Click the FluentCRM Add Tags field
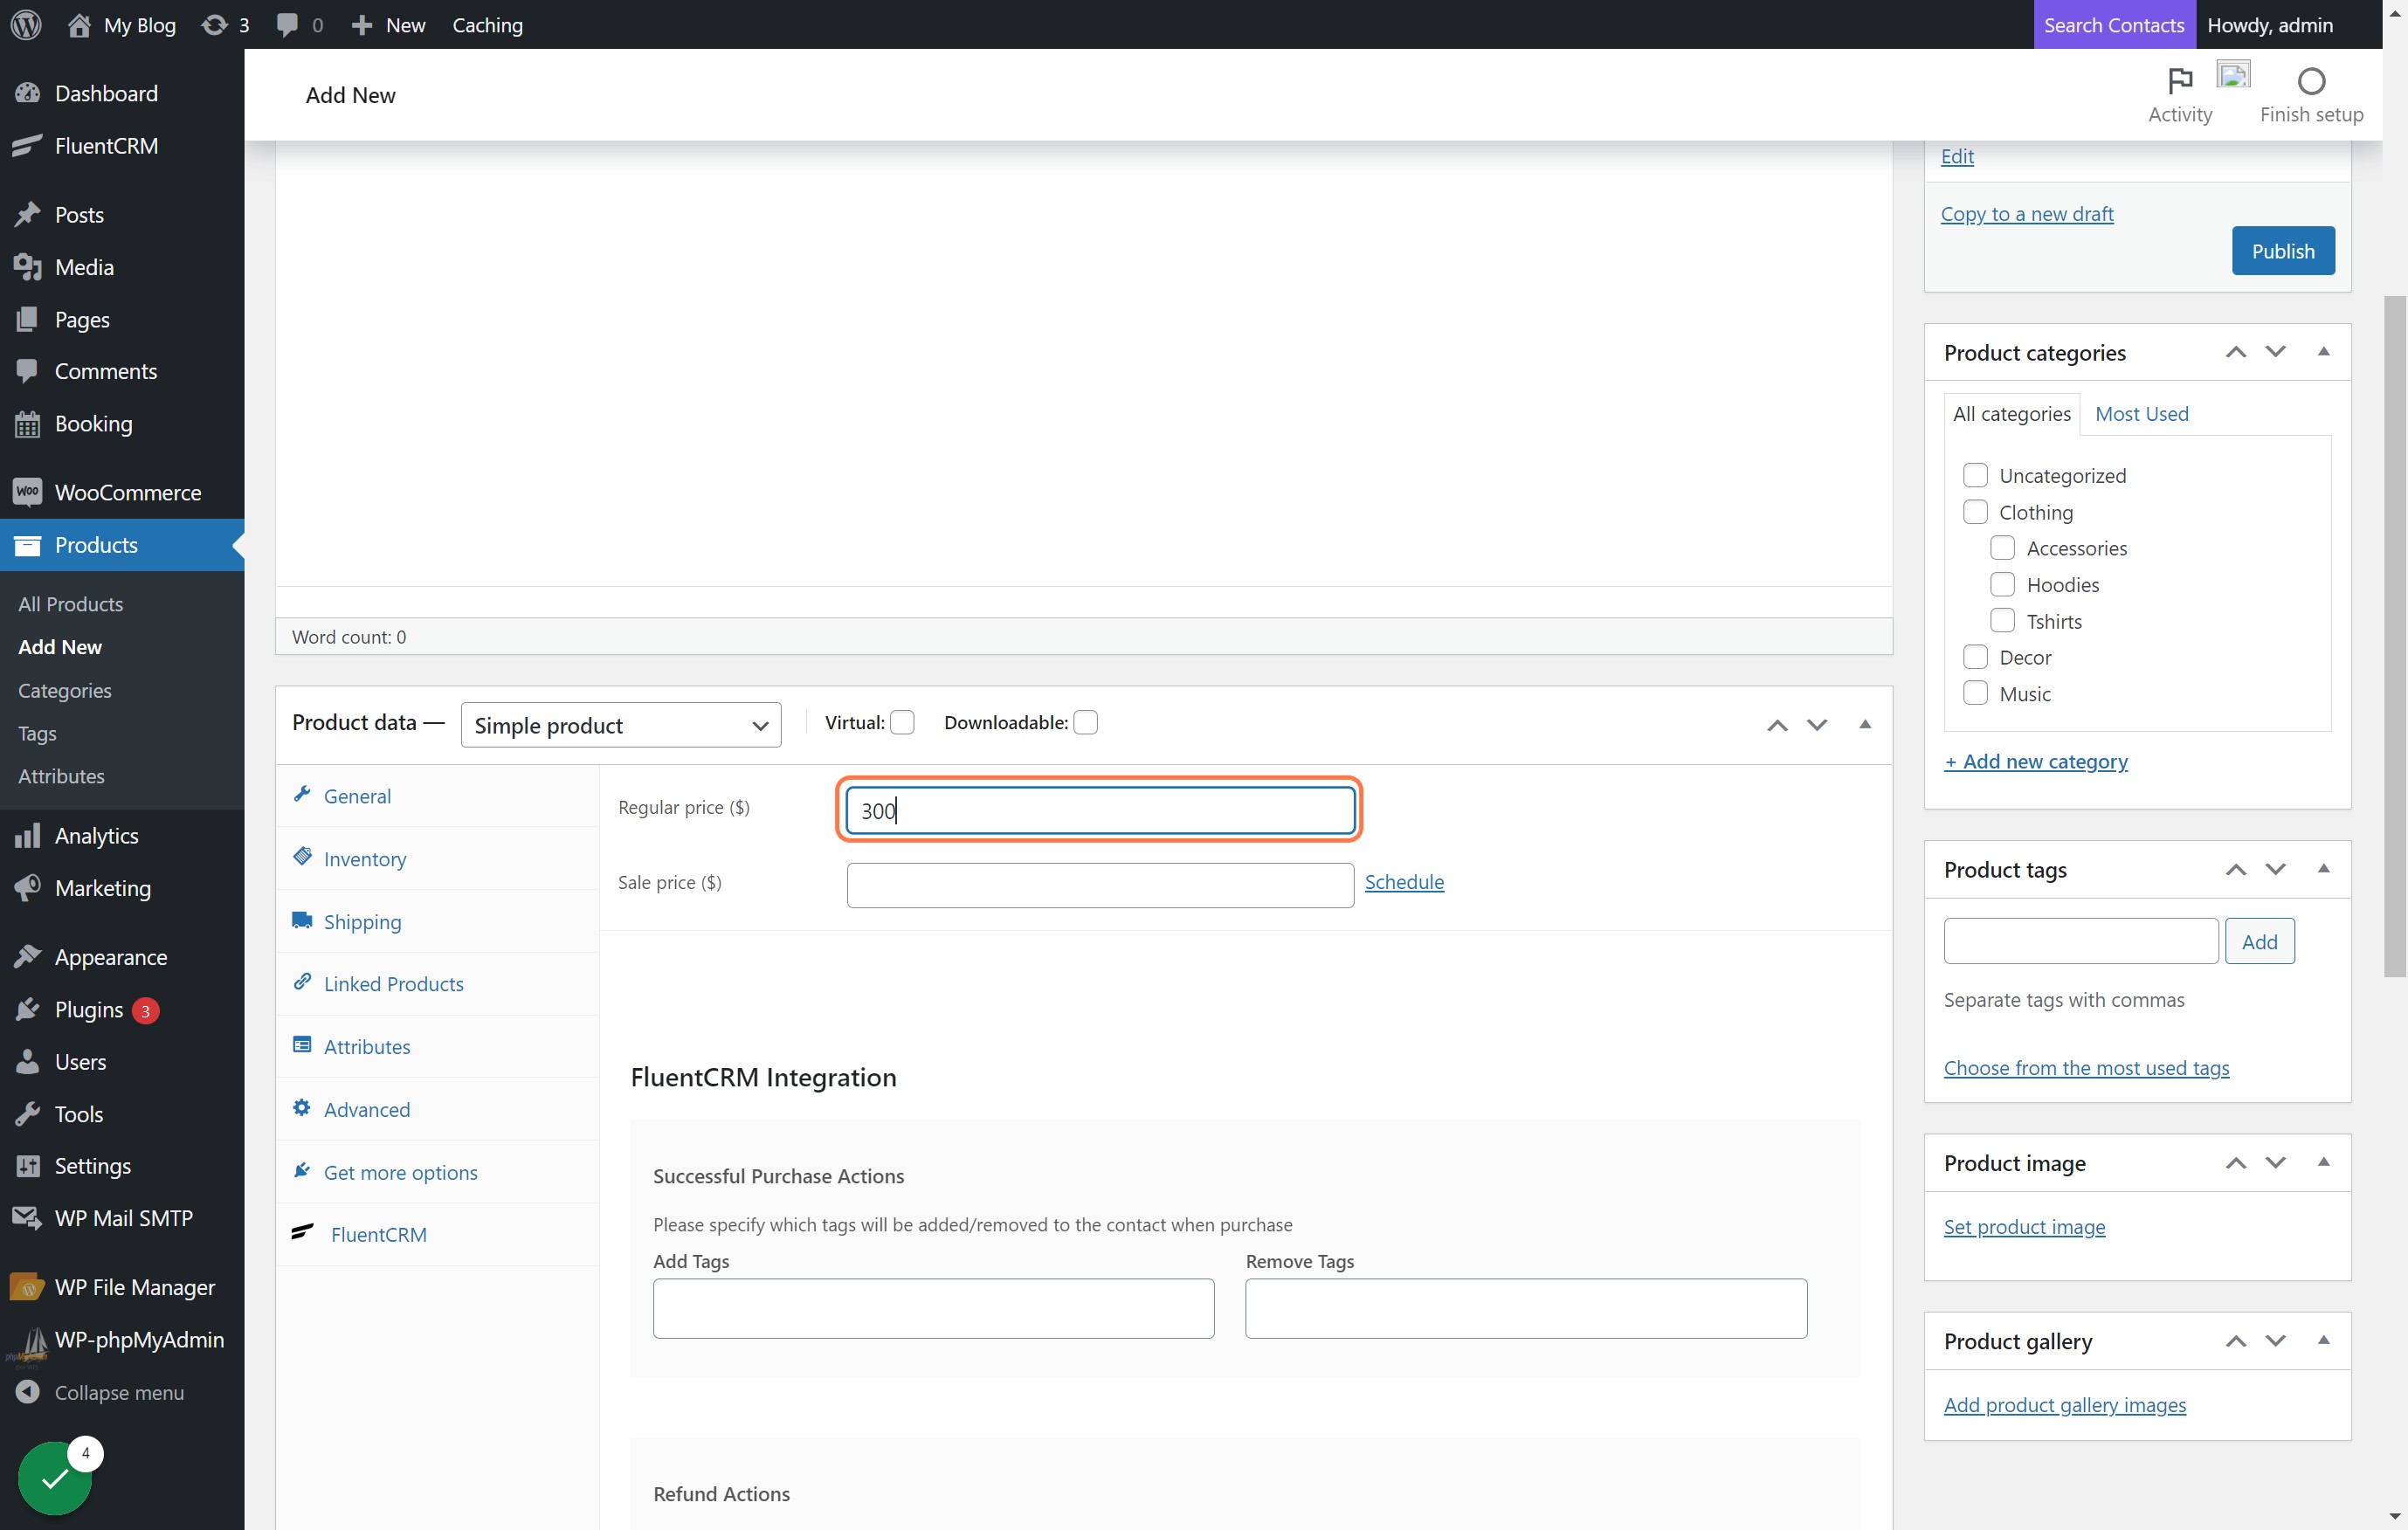 tap(933, 1308)
